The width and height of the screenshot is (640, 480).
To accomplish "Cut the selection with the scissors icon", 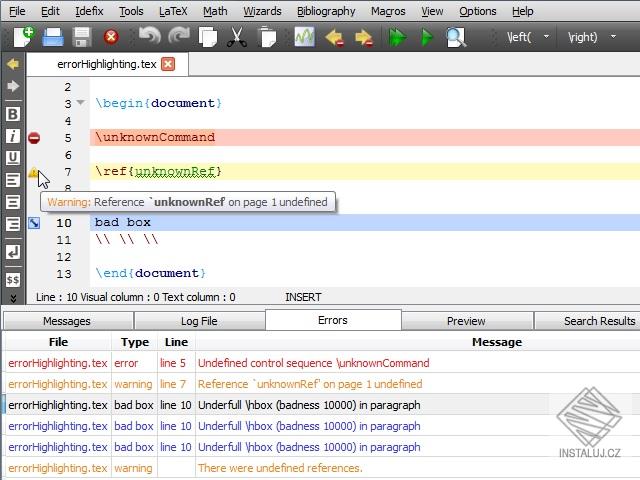I will [x=237, y=37].
